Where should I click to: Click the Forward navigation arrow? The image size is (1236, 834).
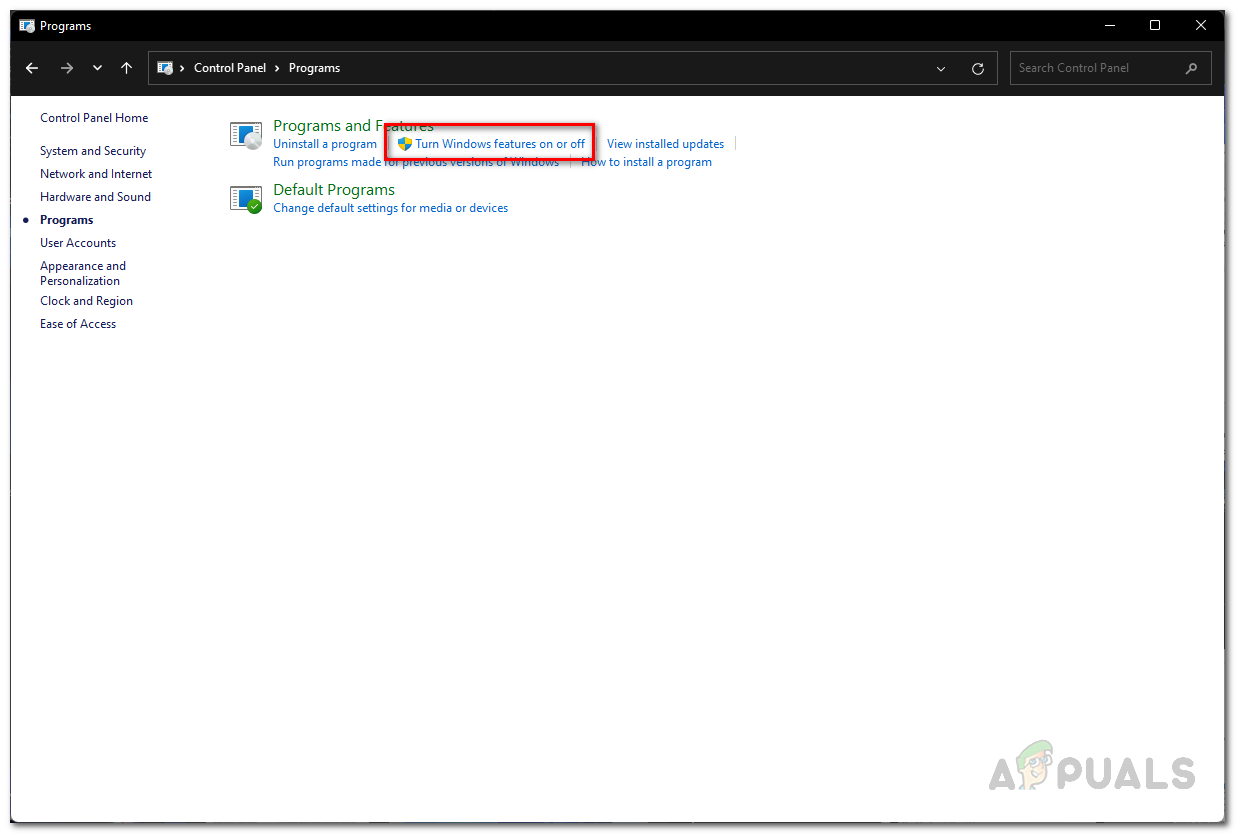click(67, 67)
